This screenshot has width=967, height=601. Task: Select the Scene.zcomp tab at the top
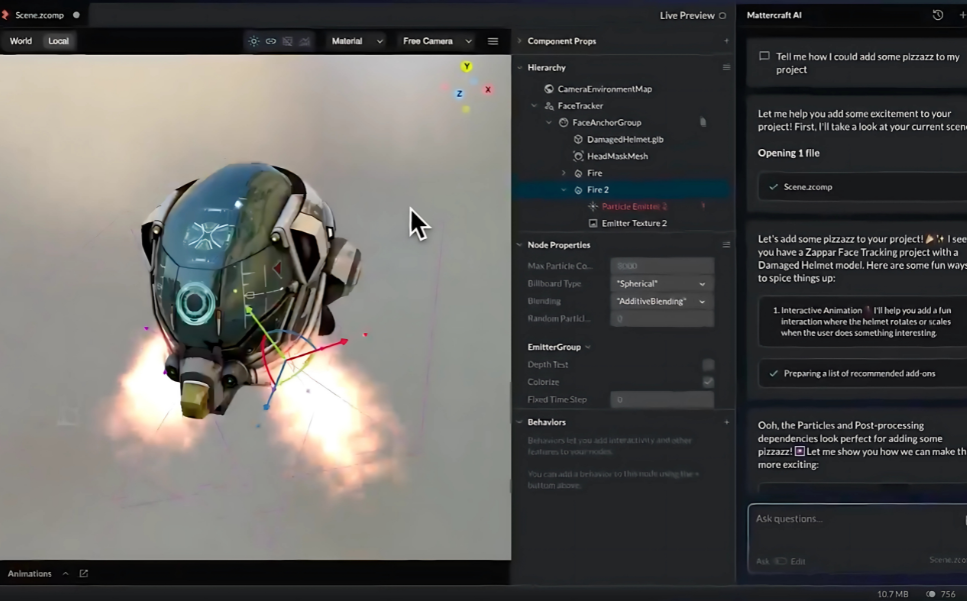pos(38,15)
